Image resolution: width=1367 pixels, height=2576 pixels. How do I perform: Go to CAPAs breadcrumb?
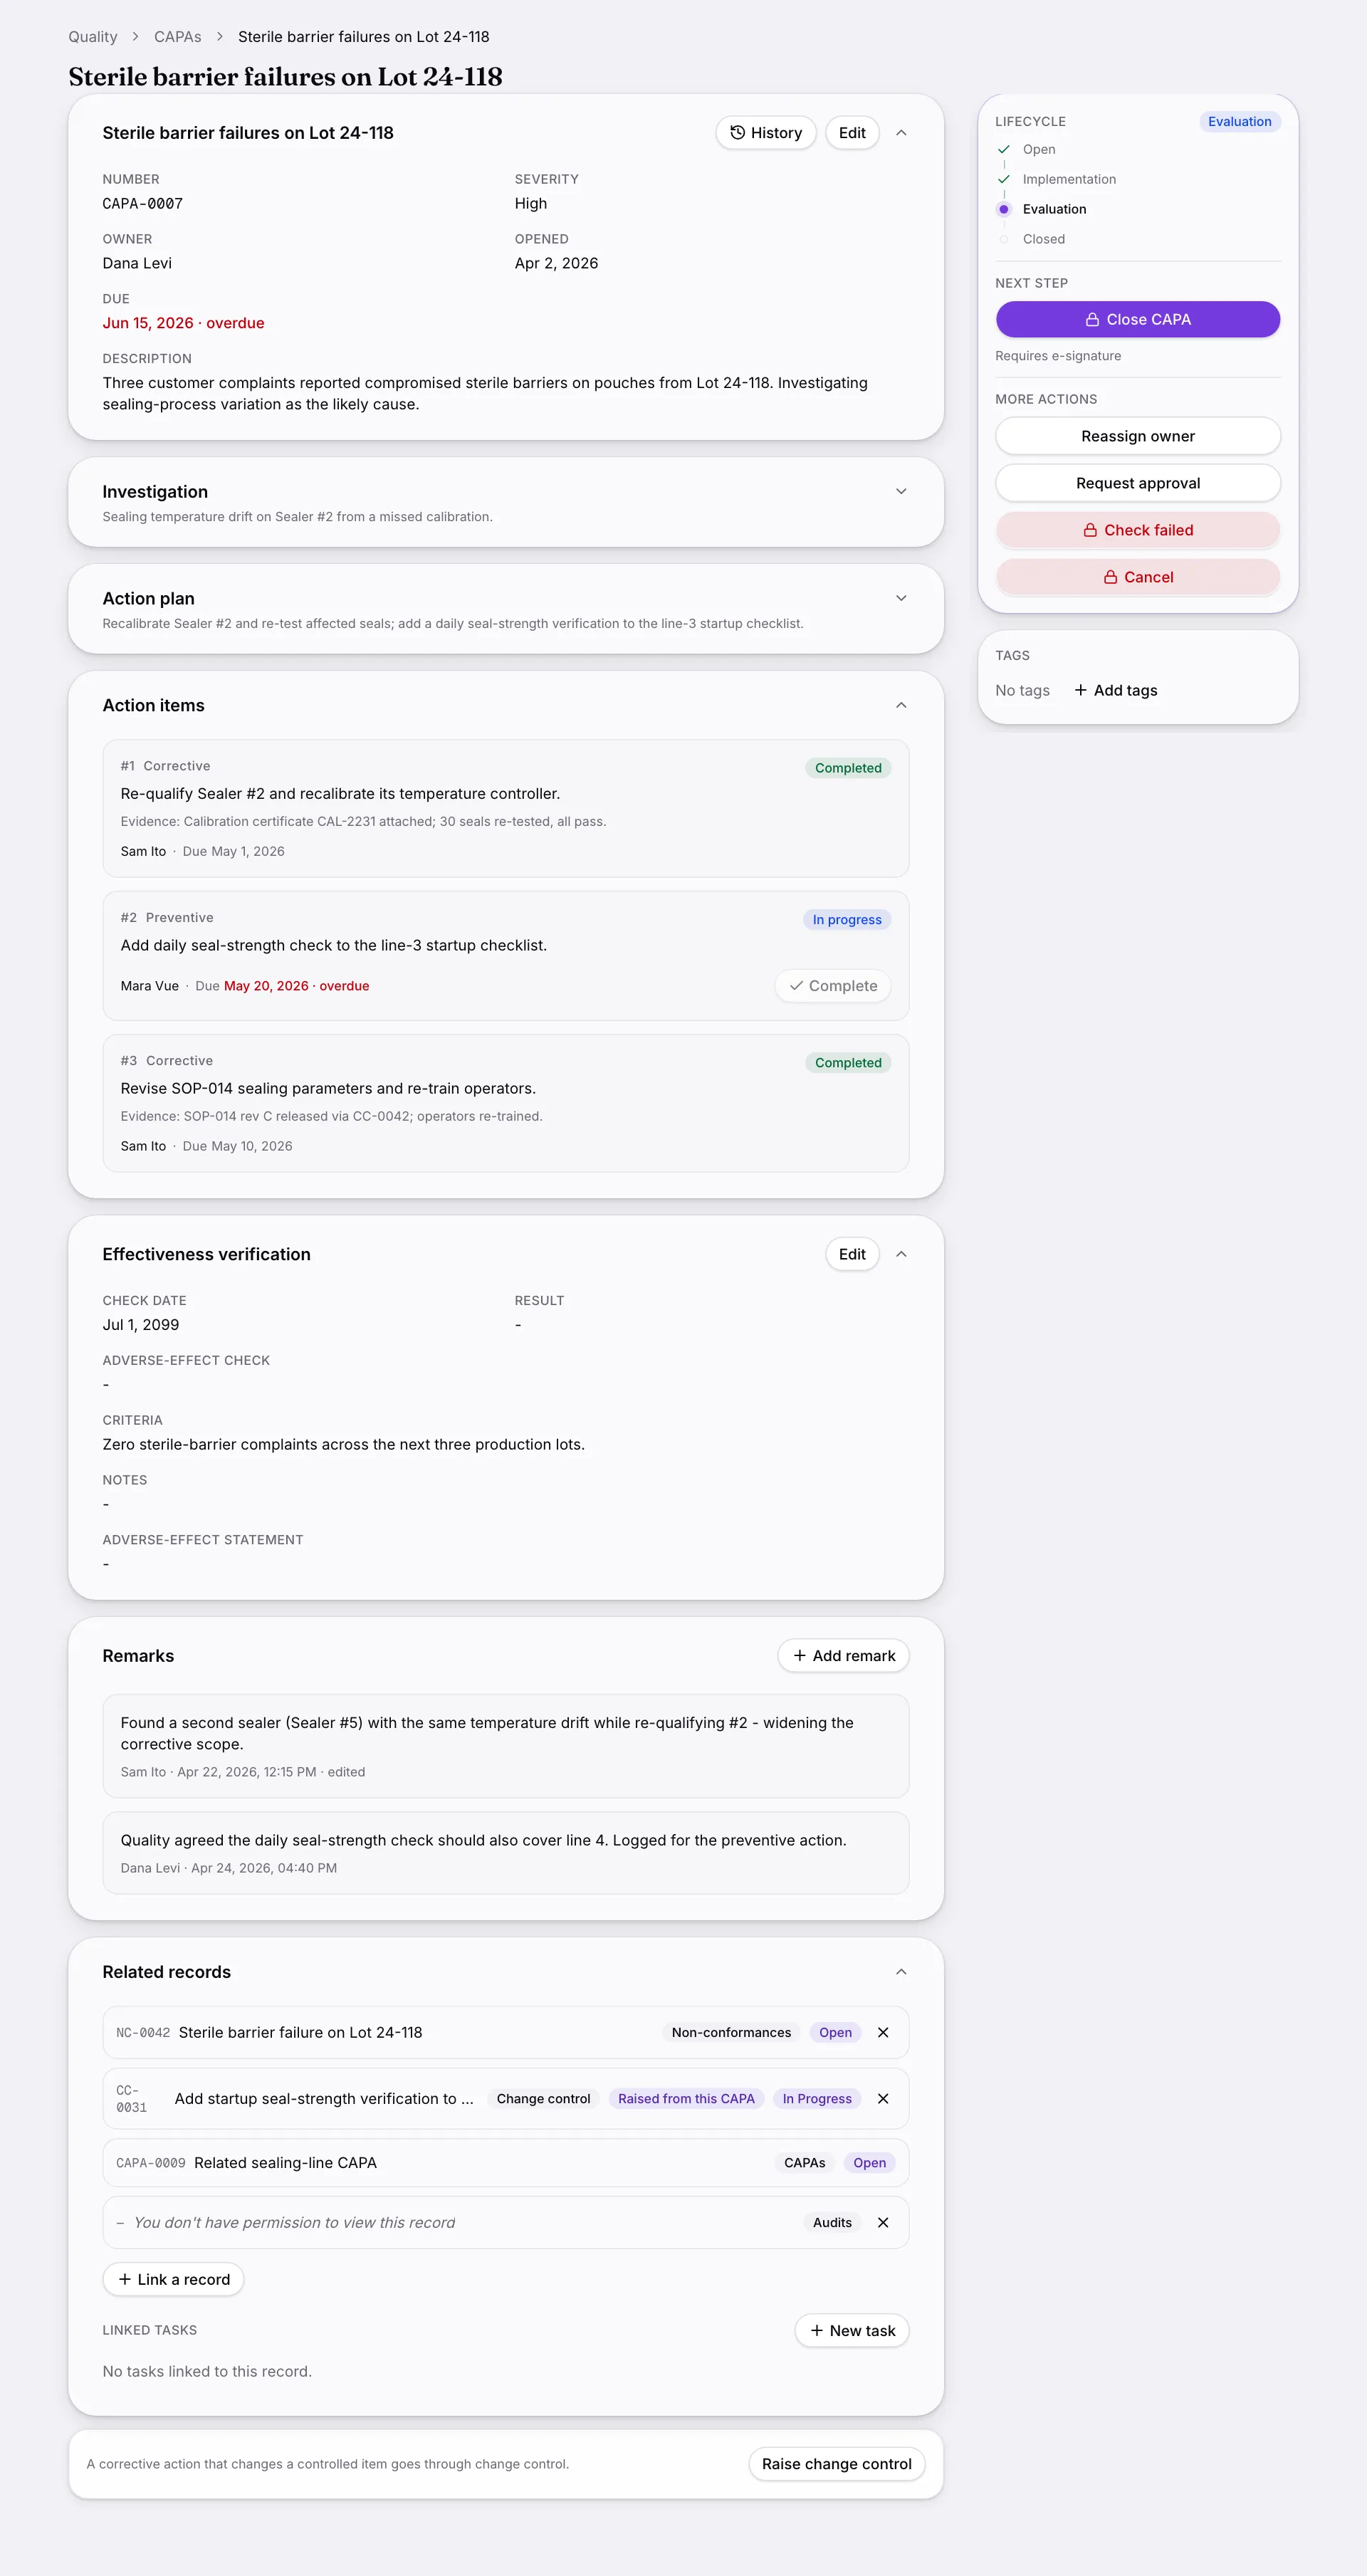coord(178,37)
